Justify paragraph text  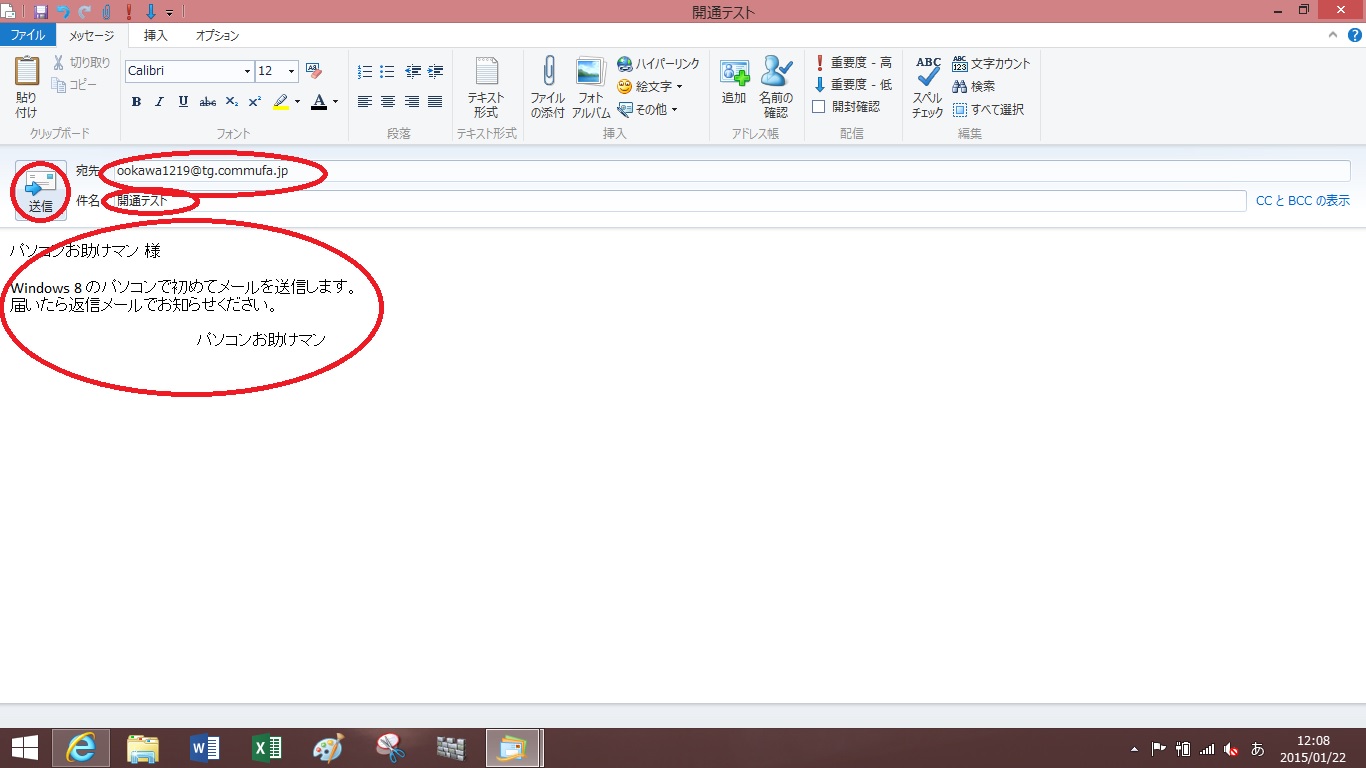coord(435,101)
